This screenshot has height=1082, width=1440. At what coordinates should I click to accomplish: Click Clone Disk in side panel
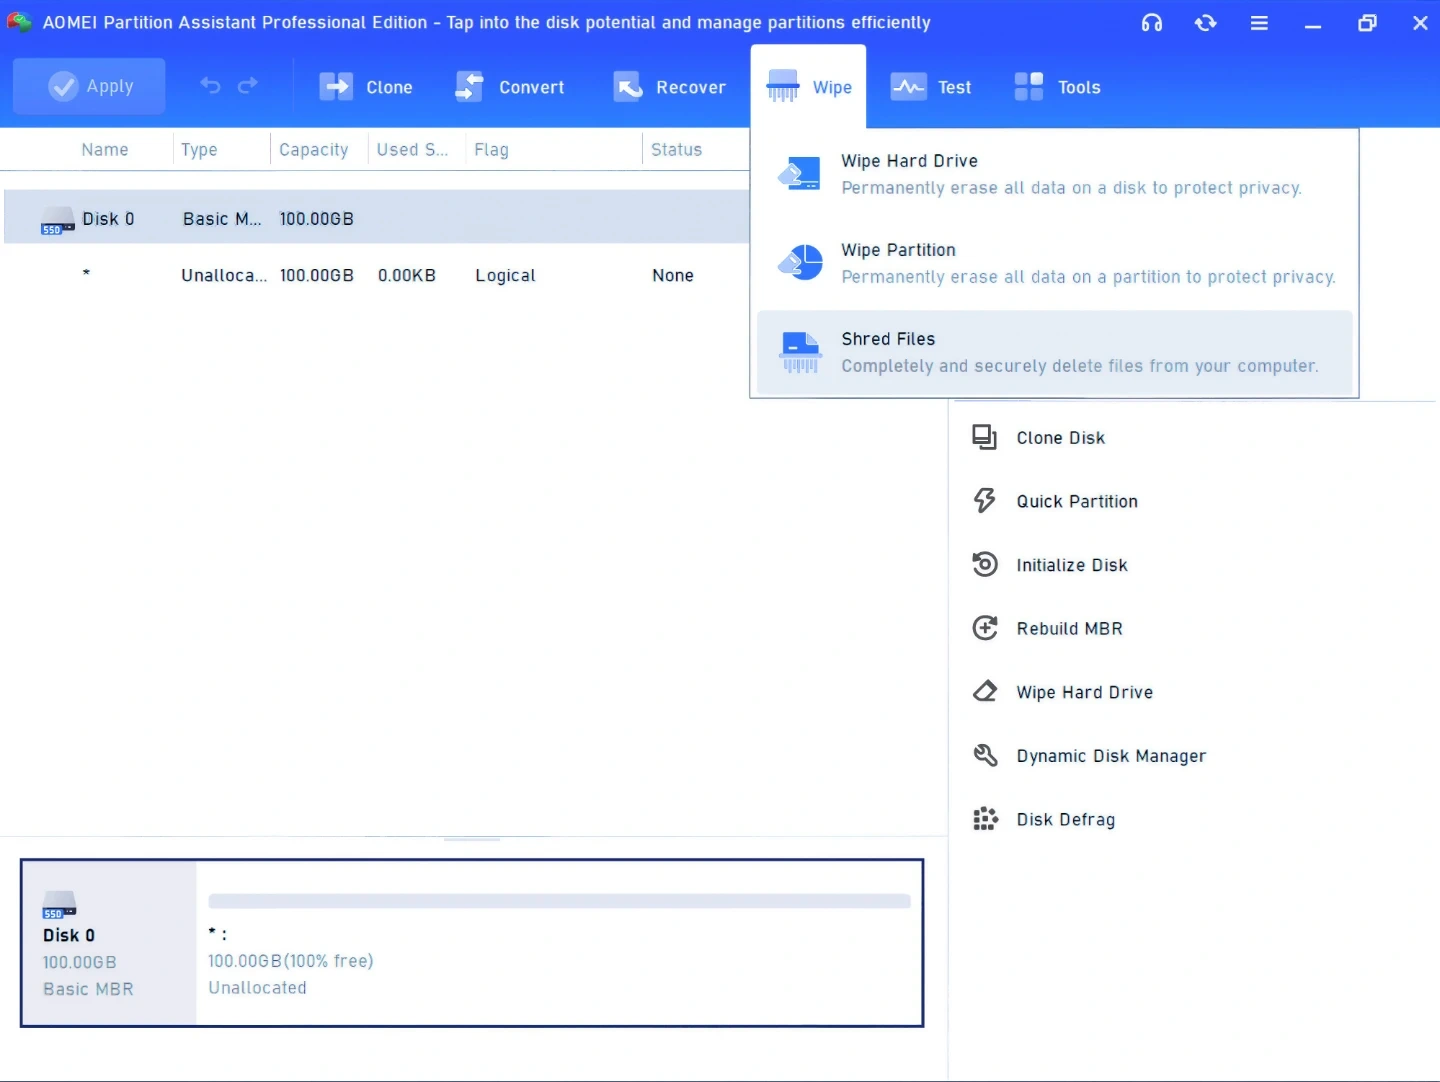(x=1060, y=438)
